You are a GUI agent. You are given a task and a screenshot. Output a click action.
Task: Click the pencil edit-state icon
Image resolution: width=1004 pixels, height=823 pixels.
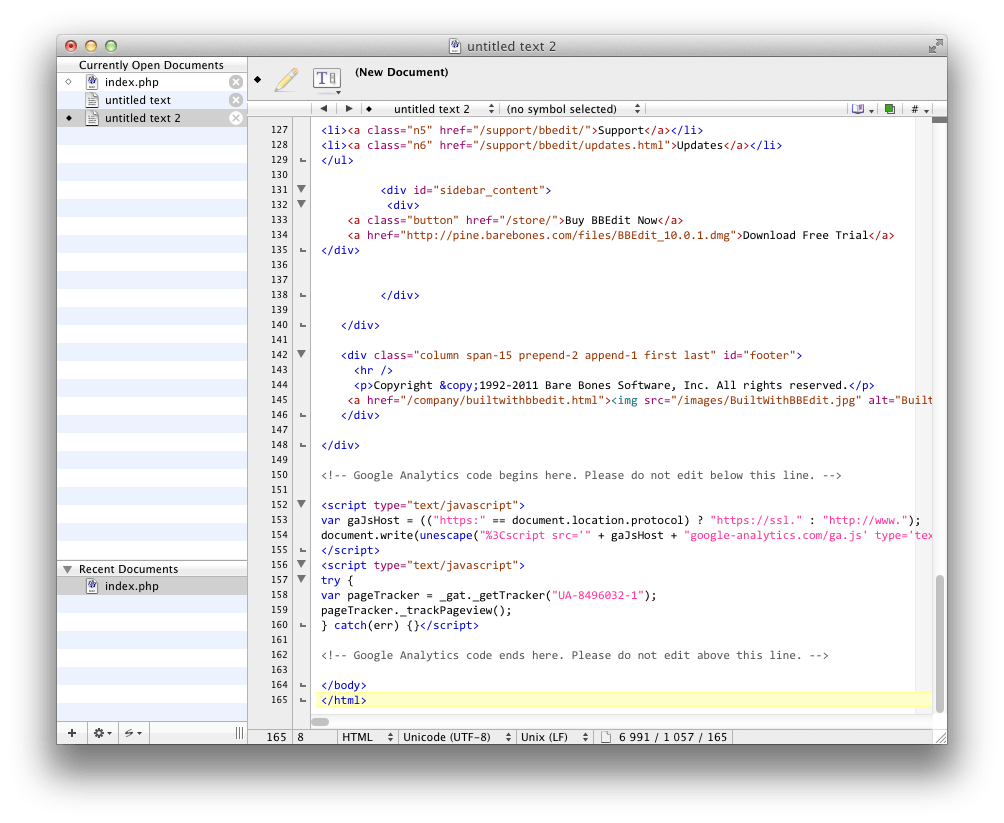point(287,80)
